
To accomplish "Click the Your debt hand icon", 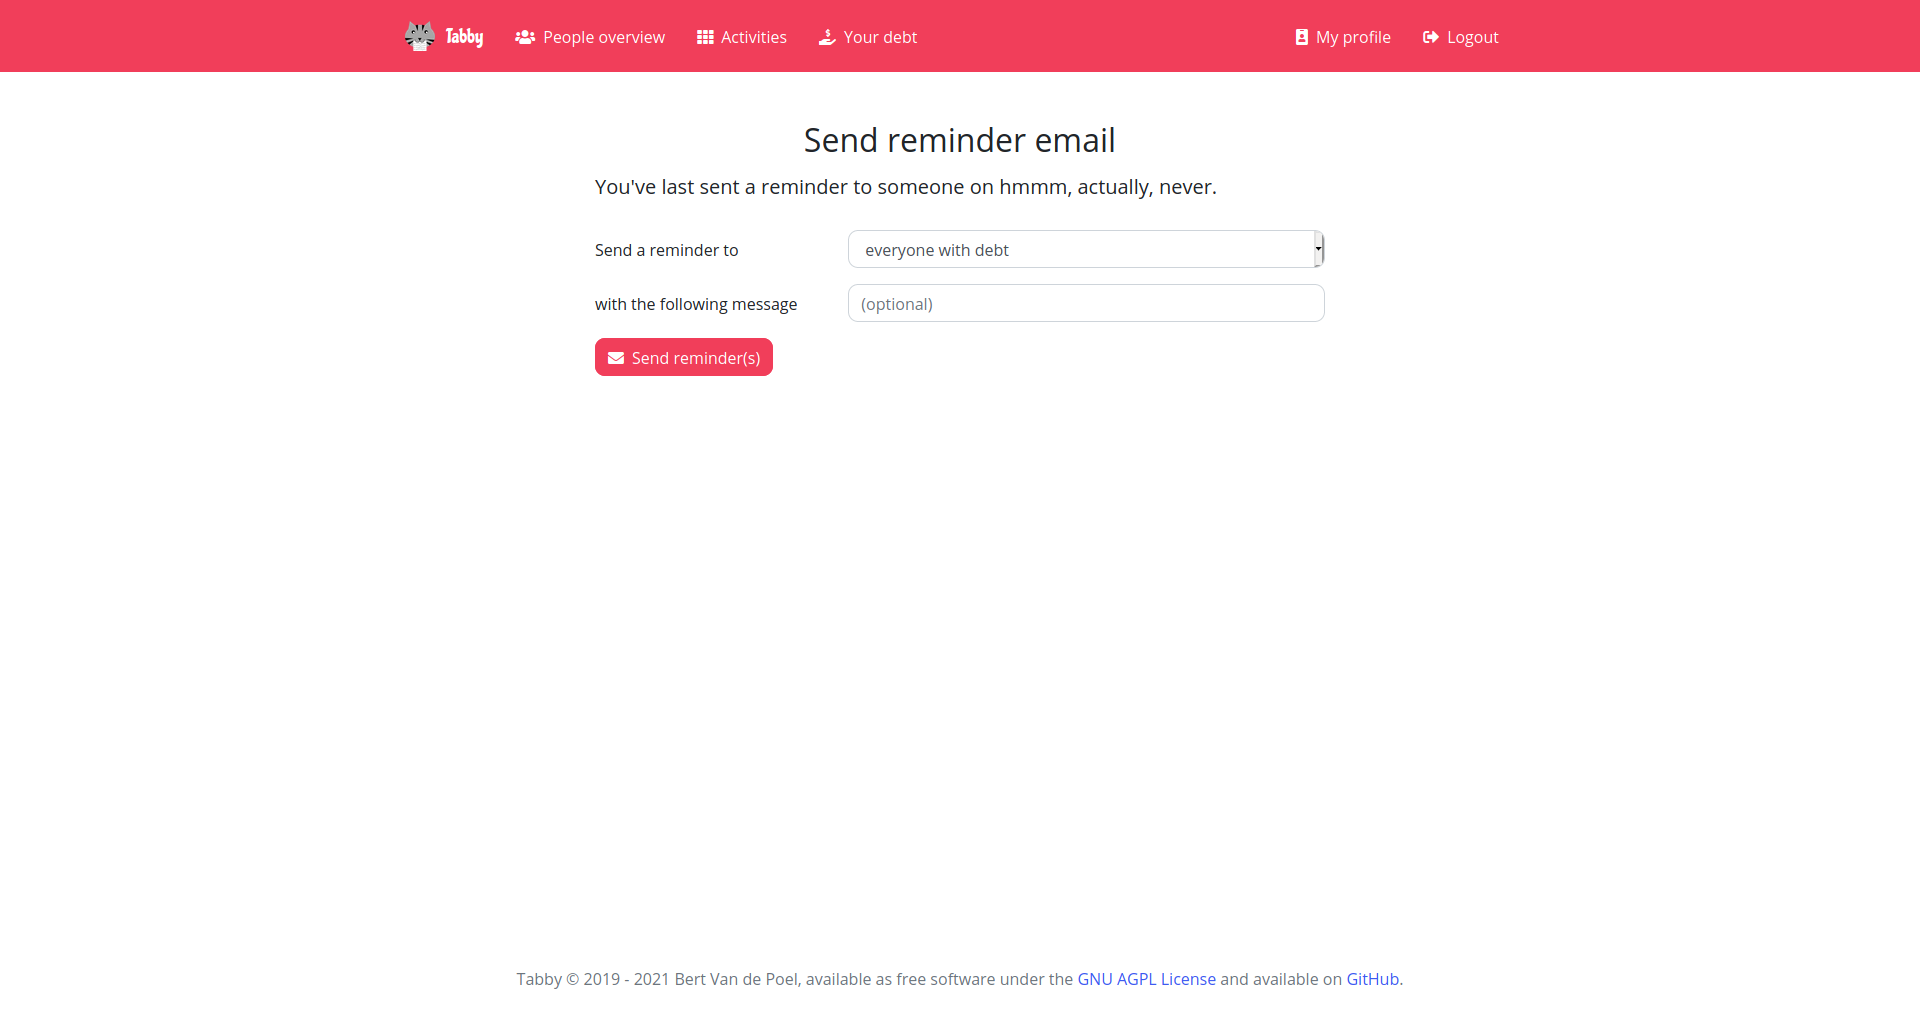I will tap(827, 37).
